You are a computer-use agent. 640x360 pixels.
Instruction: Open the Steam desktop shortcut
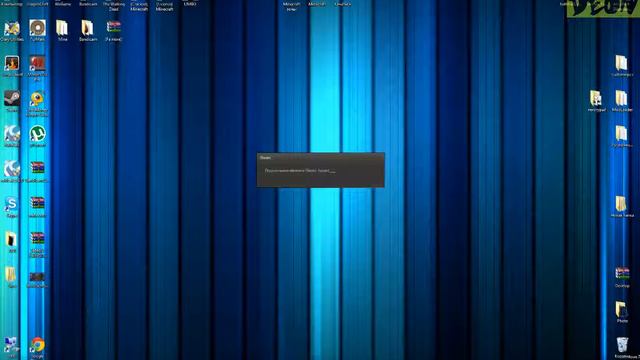point(12,100)
